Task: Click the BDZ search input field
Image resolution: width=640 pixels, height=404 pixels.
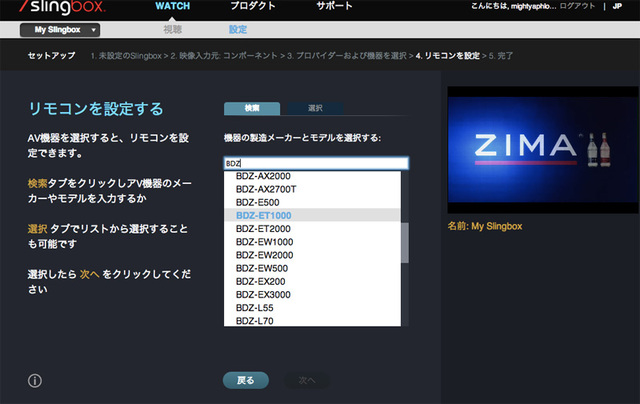Action: (x=316, y=163)
